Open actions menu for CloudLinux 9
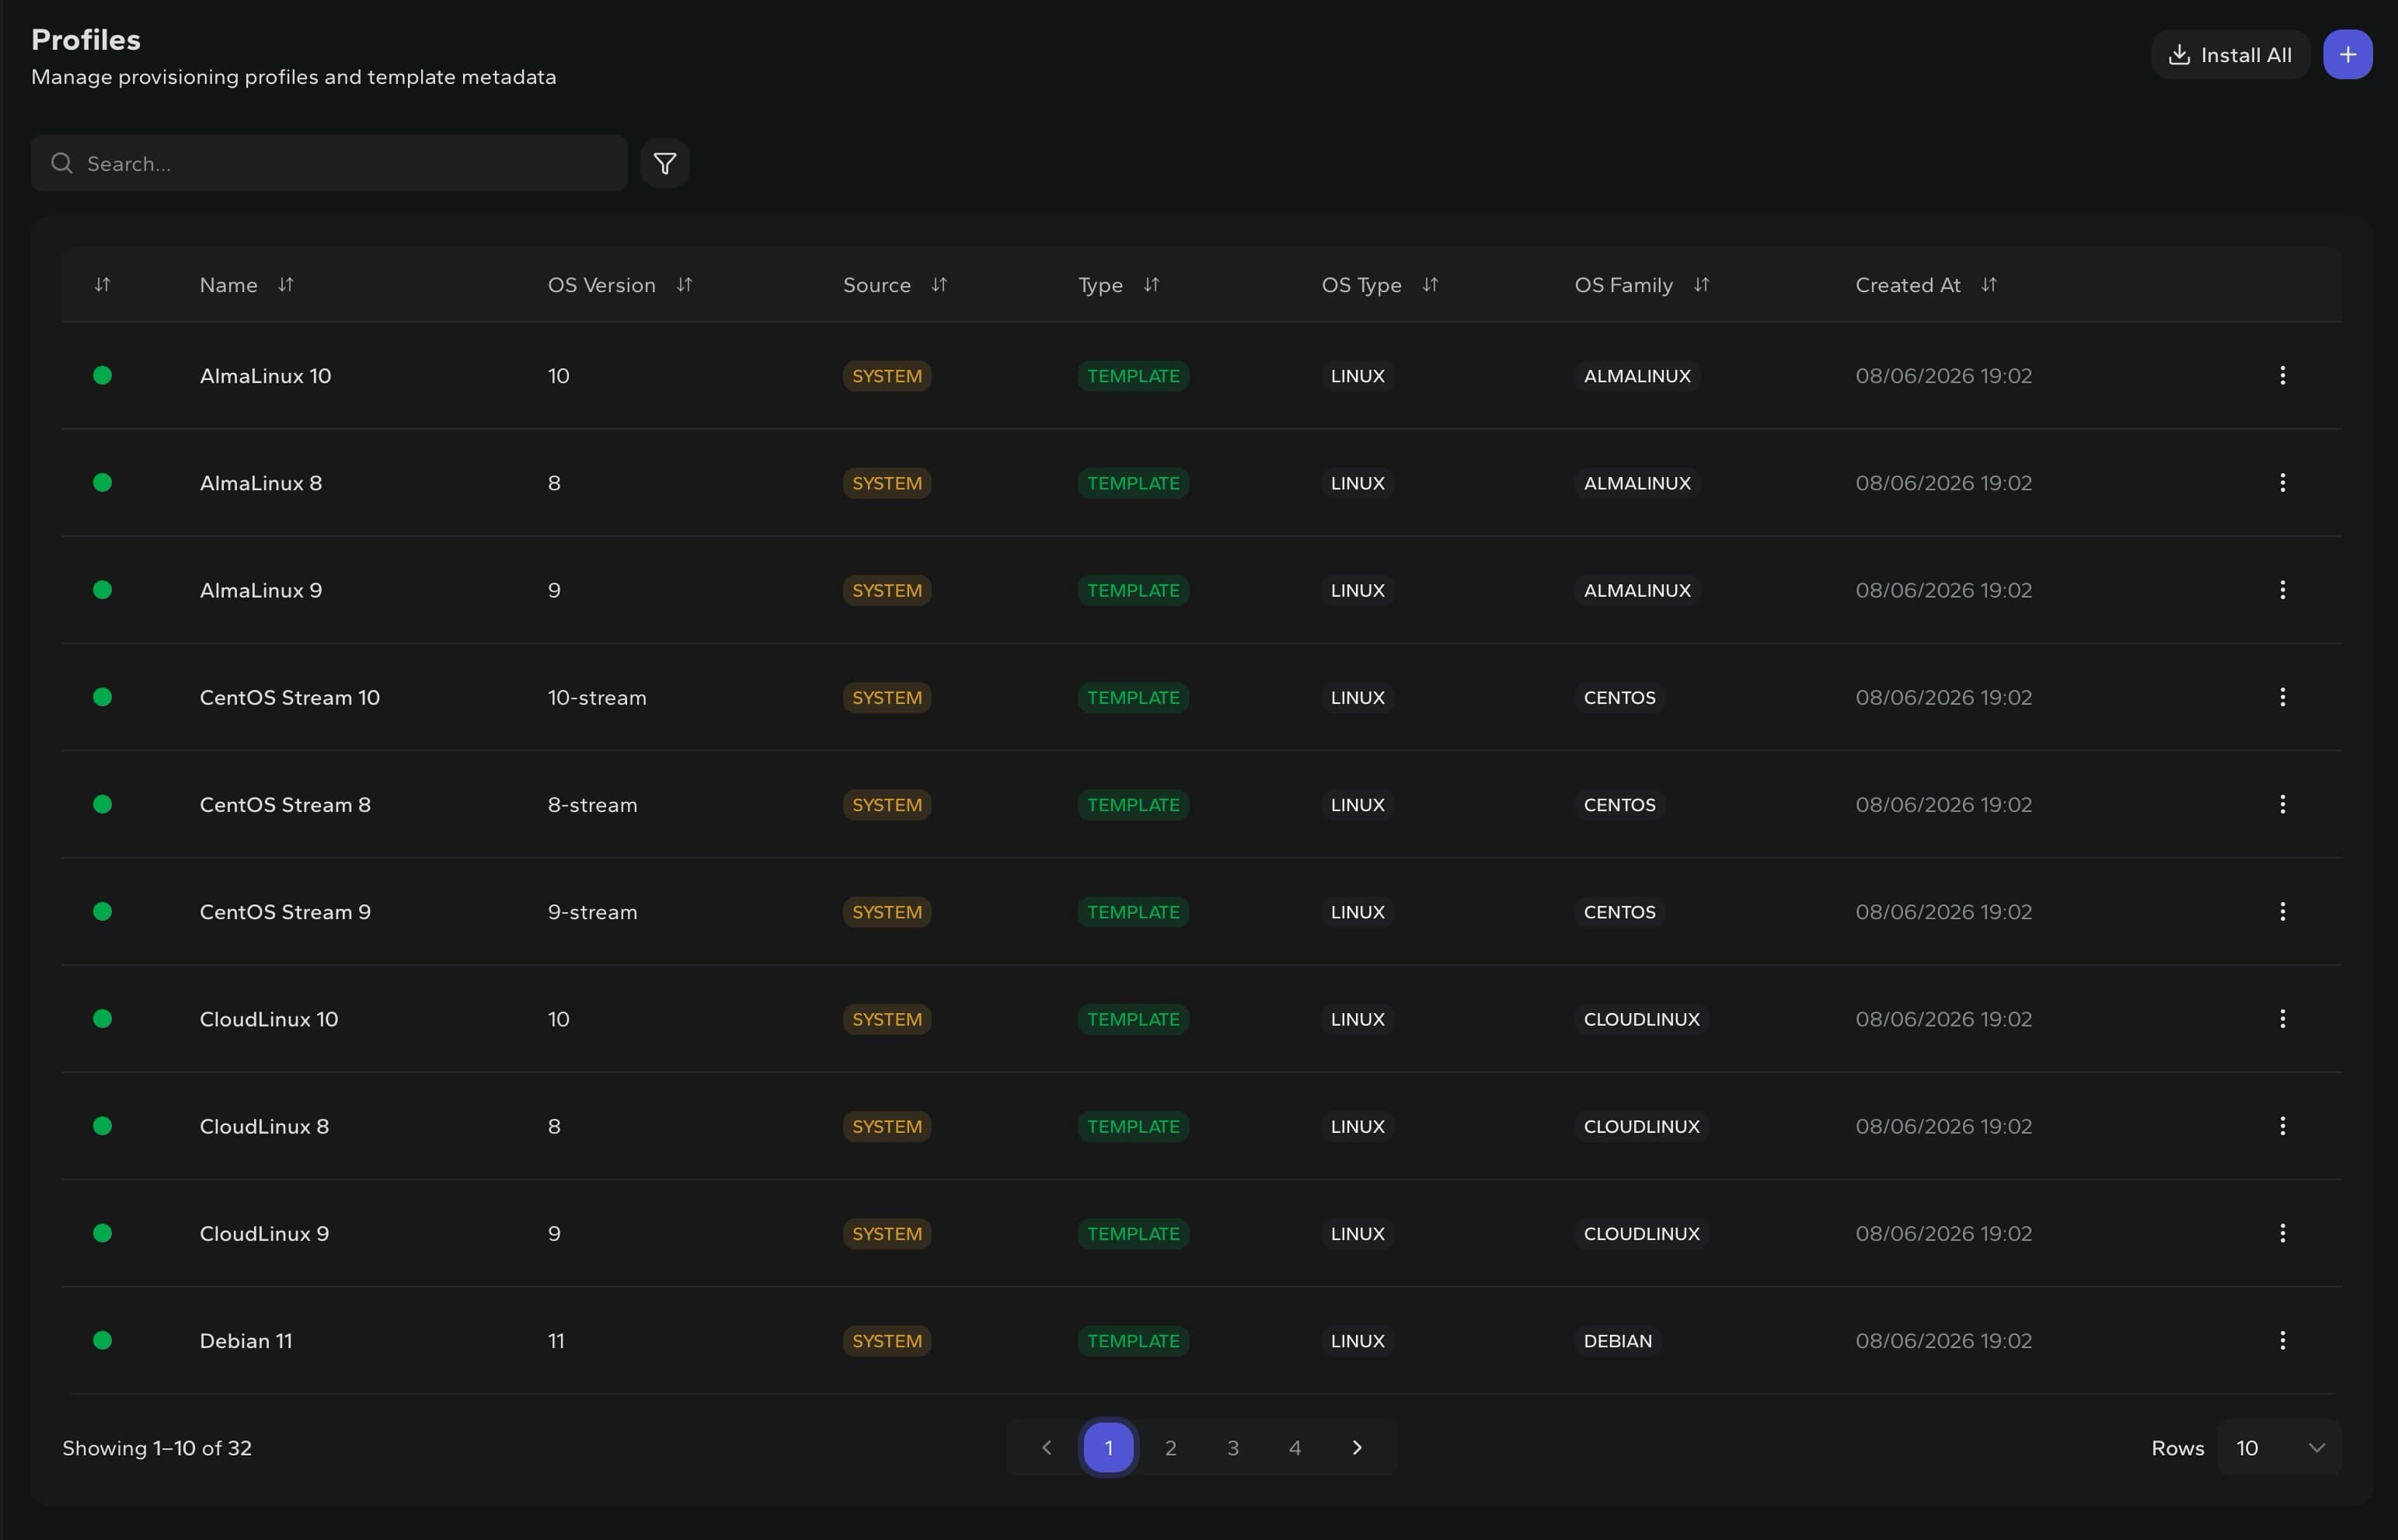Image resolution: width=2398 pixels, height=1540 pixels. point(2282,1233)
